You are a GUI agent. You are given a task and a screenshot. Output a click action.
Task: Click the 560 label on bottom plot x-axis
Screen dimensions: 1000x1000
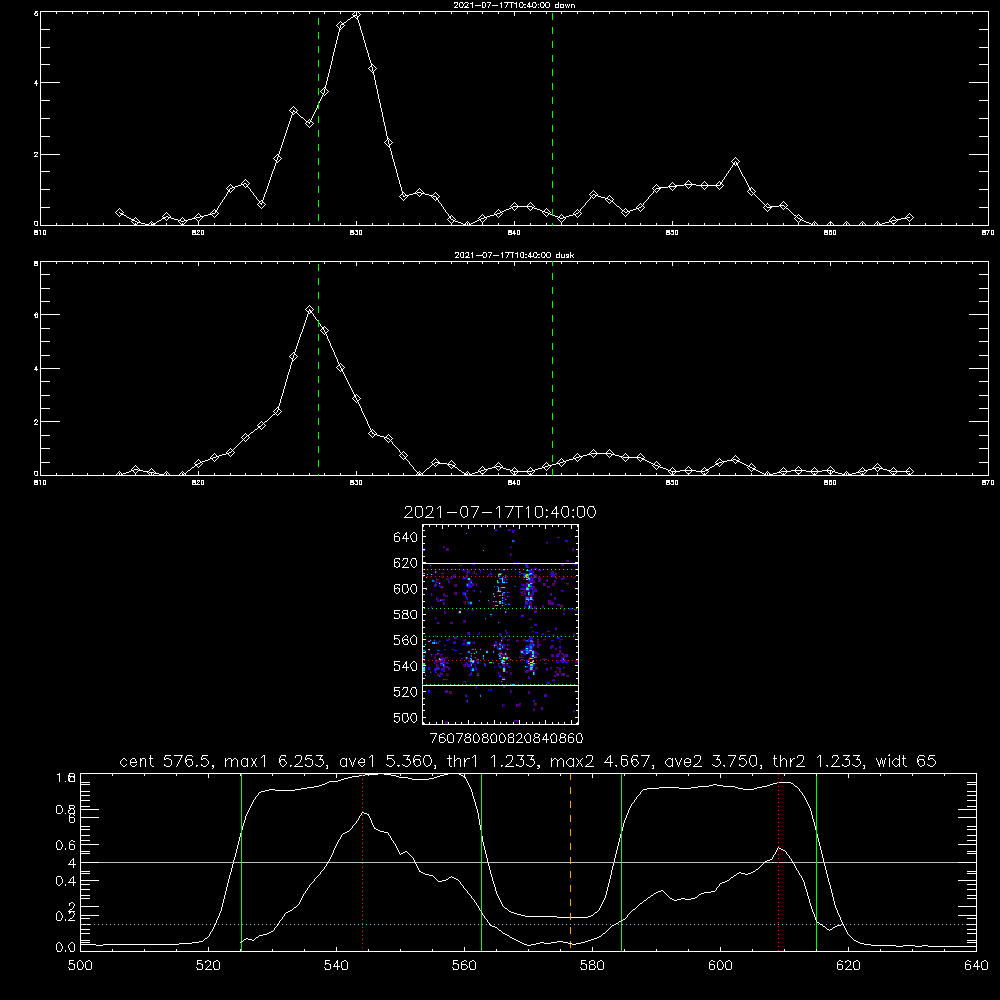point(464,966)
